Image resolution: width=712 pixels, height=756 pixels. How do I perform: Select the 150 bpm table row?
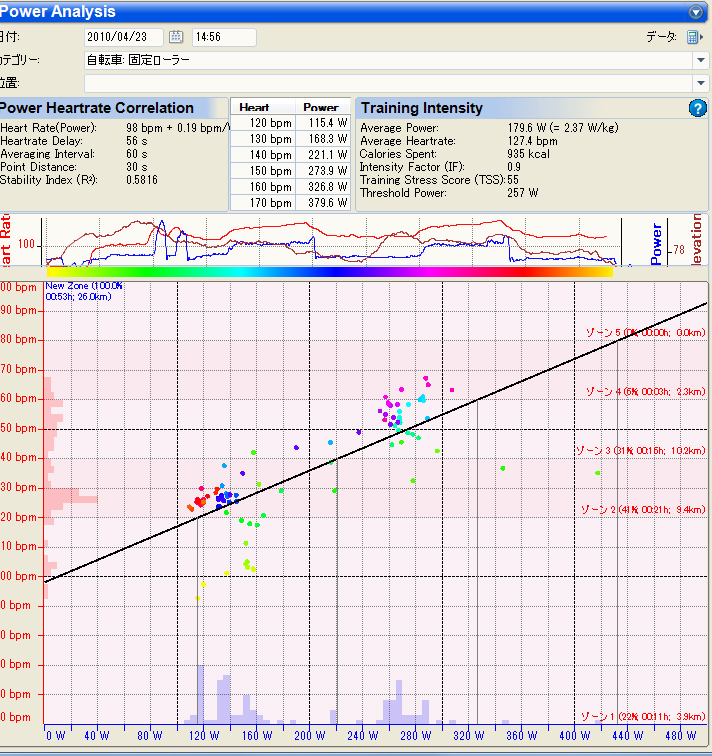[x=291, y=171]
